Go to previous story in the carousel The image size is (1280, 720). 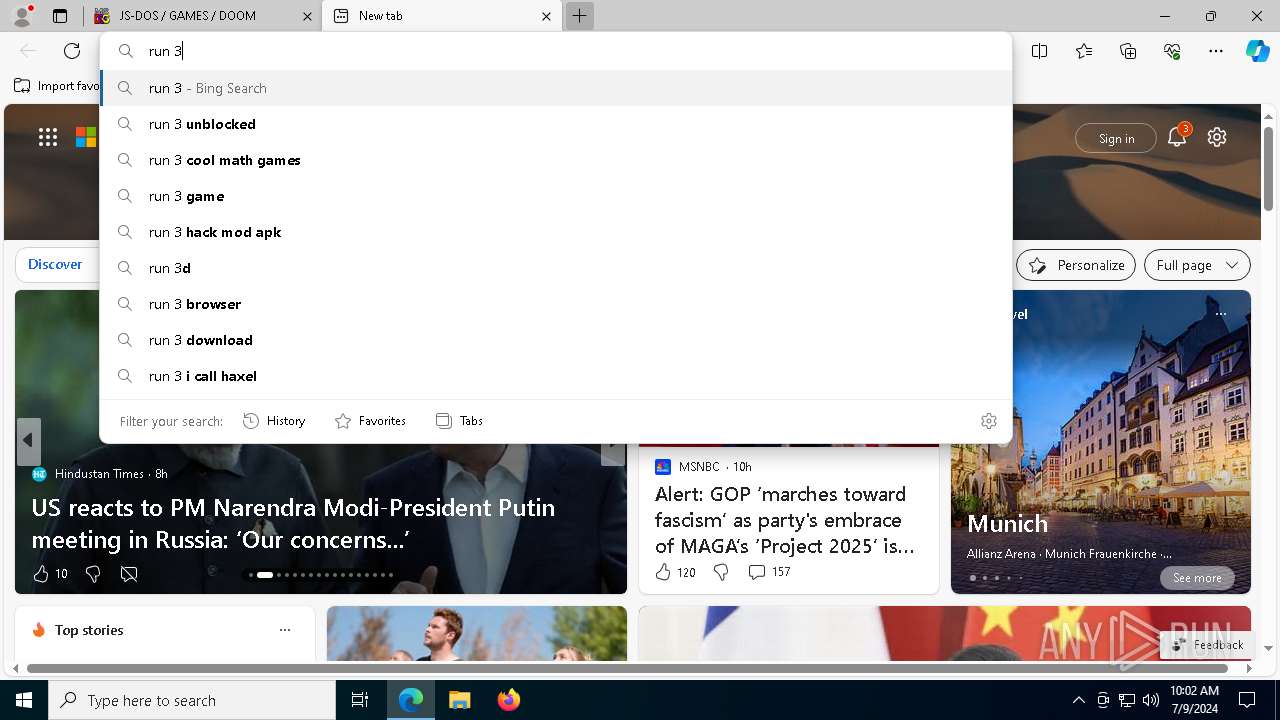point(28,440)
